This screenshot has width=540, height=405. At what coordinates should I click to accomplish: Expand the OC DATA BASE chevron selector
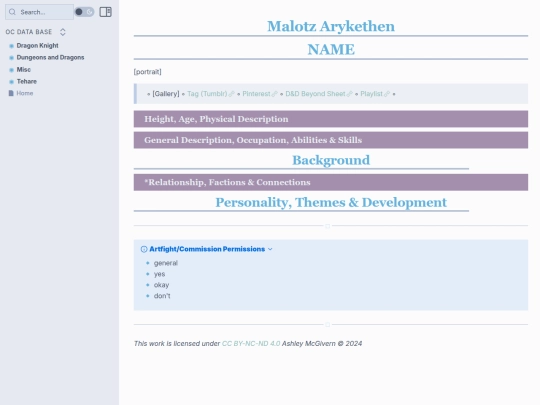63,32
